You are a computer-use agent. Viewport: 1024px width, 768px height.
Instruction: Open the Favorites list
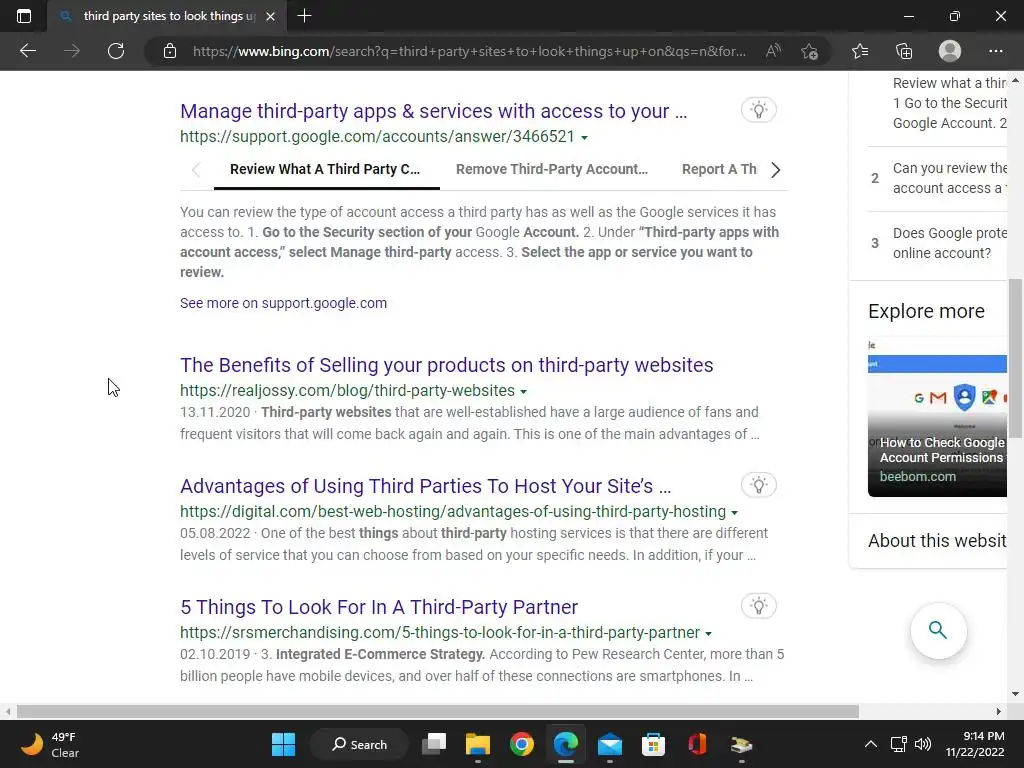pyautogui.click(x=860, y=51)
